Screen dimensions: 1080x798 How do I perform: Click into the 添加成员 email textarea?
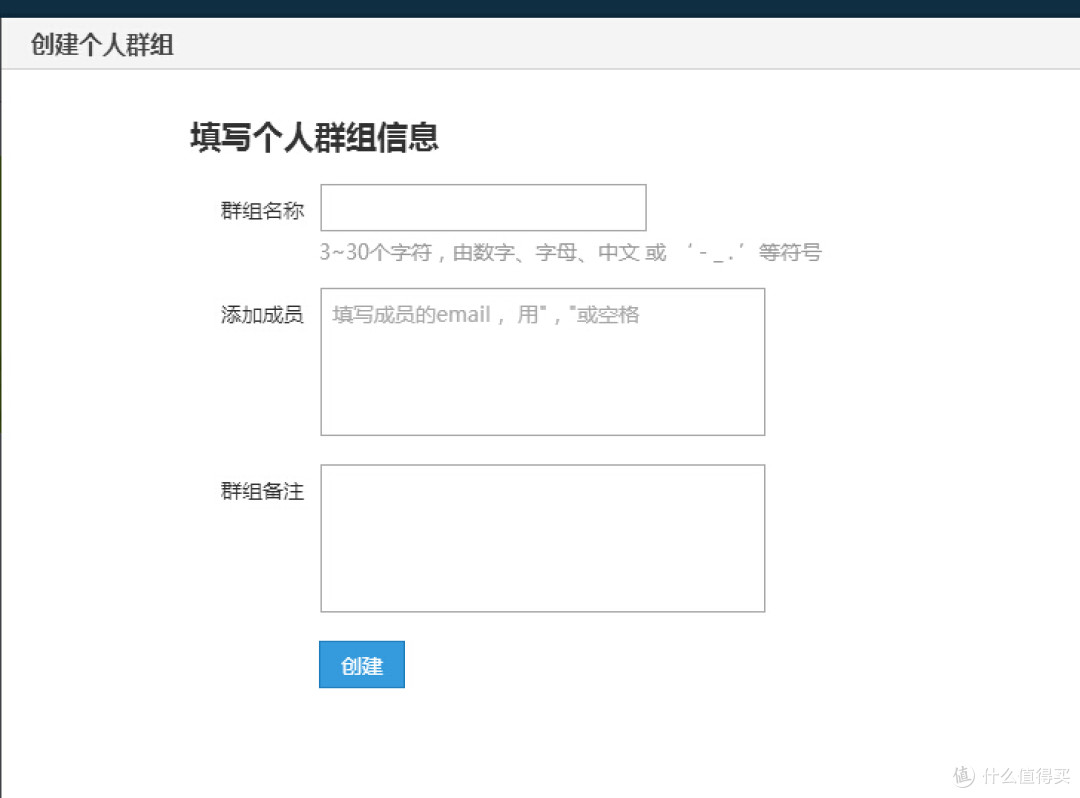pos(543,361)
